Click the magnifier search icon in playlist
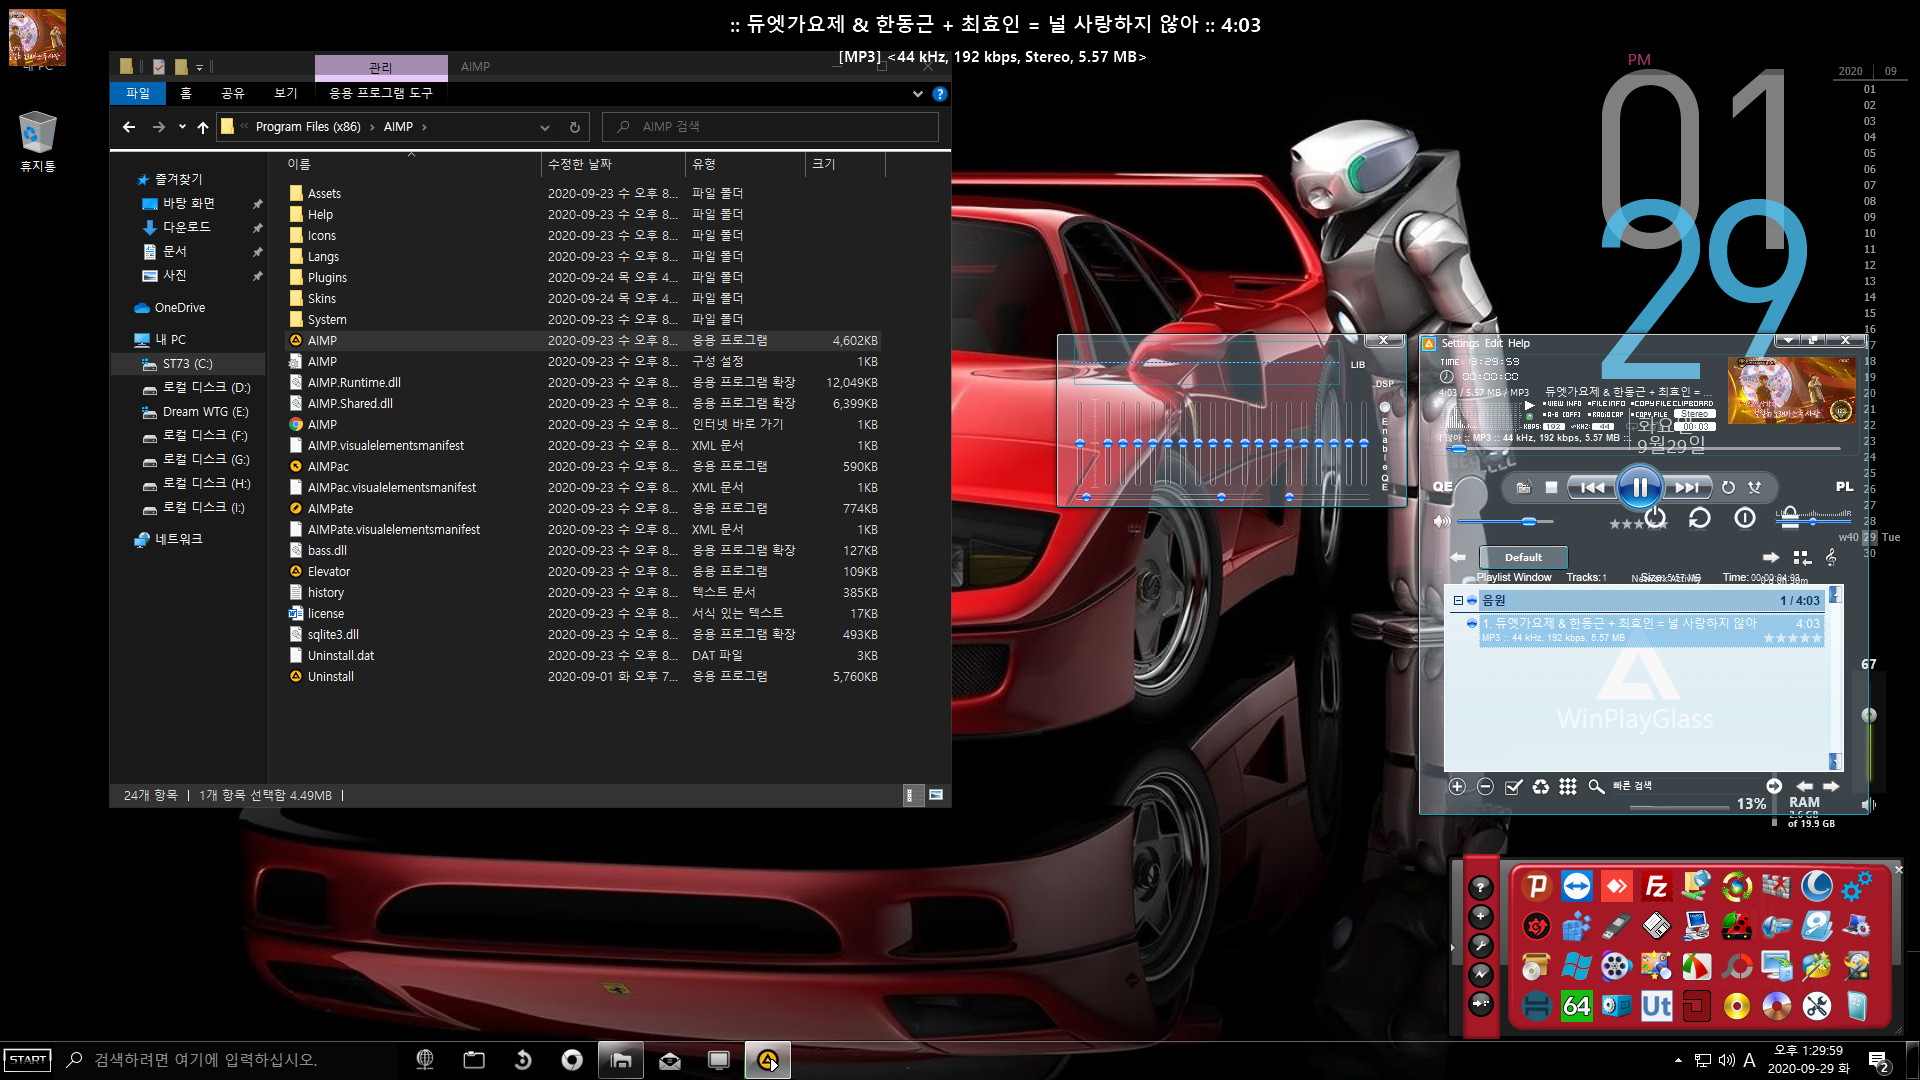This screenshot has width=1920, height=1080. [x=1596, y=787]
